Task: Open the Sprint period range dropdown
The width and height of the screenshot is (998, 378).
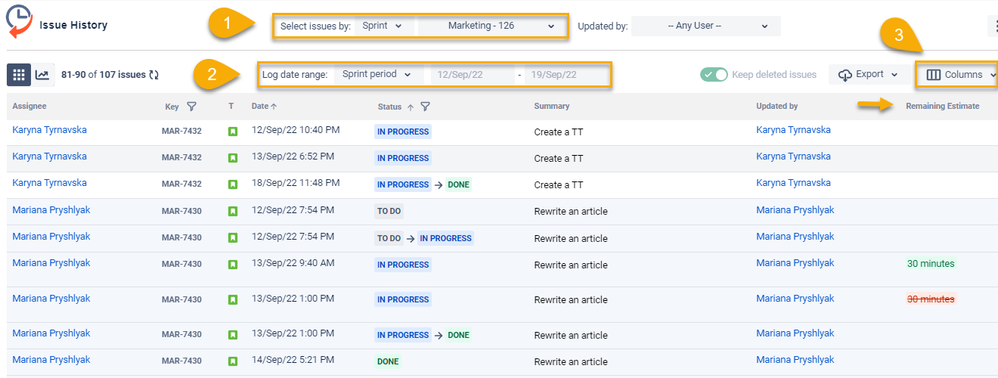Action: (376, 74)
